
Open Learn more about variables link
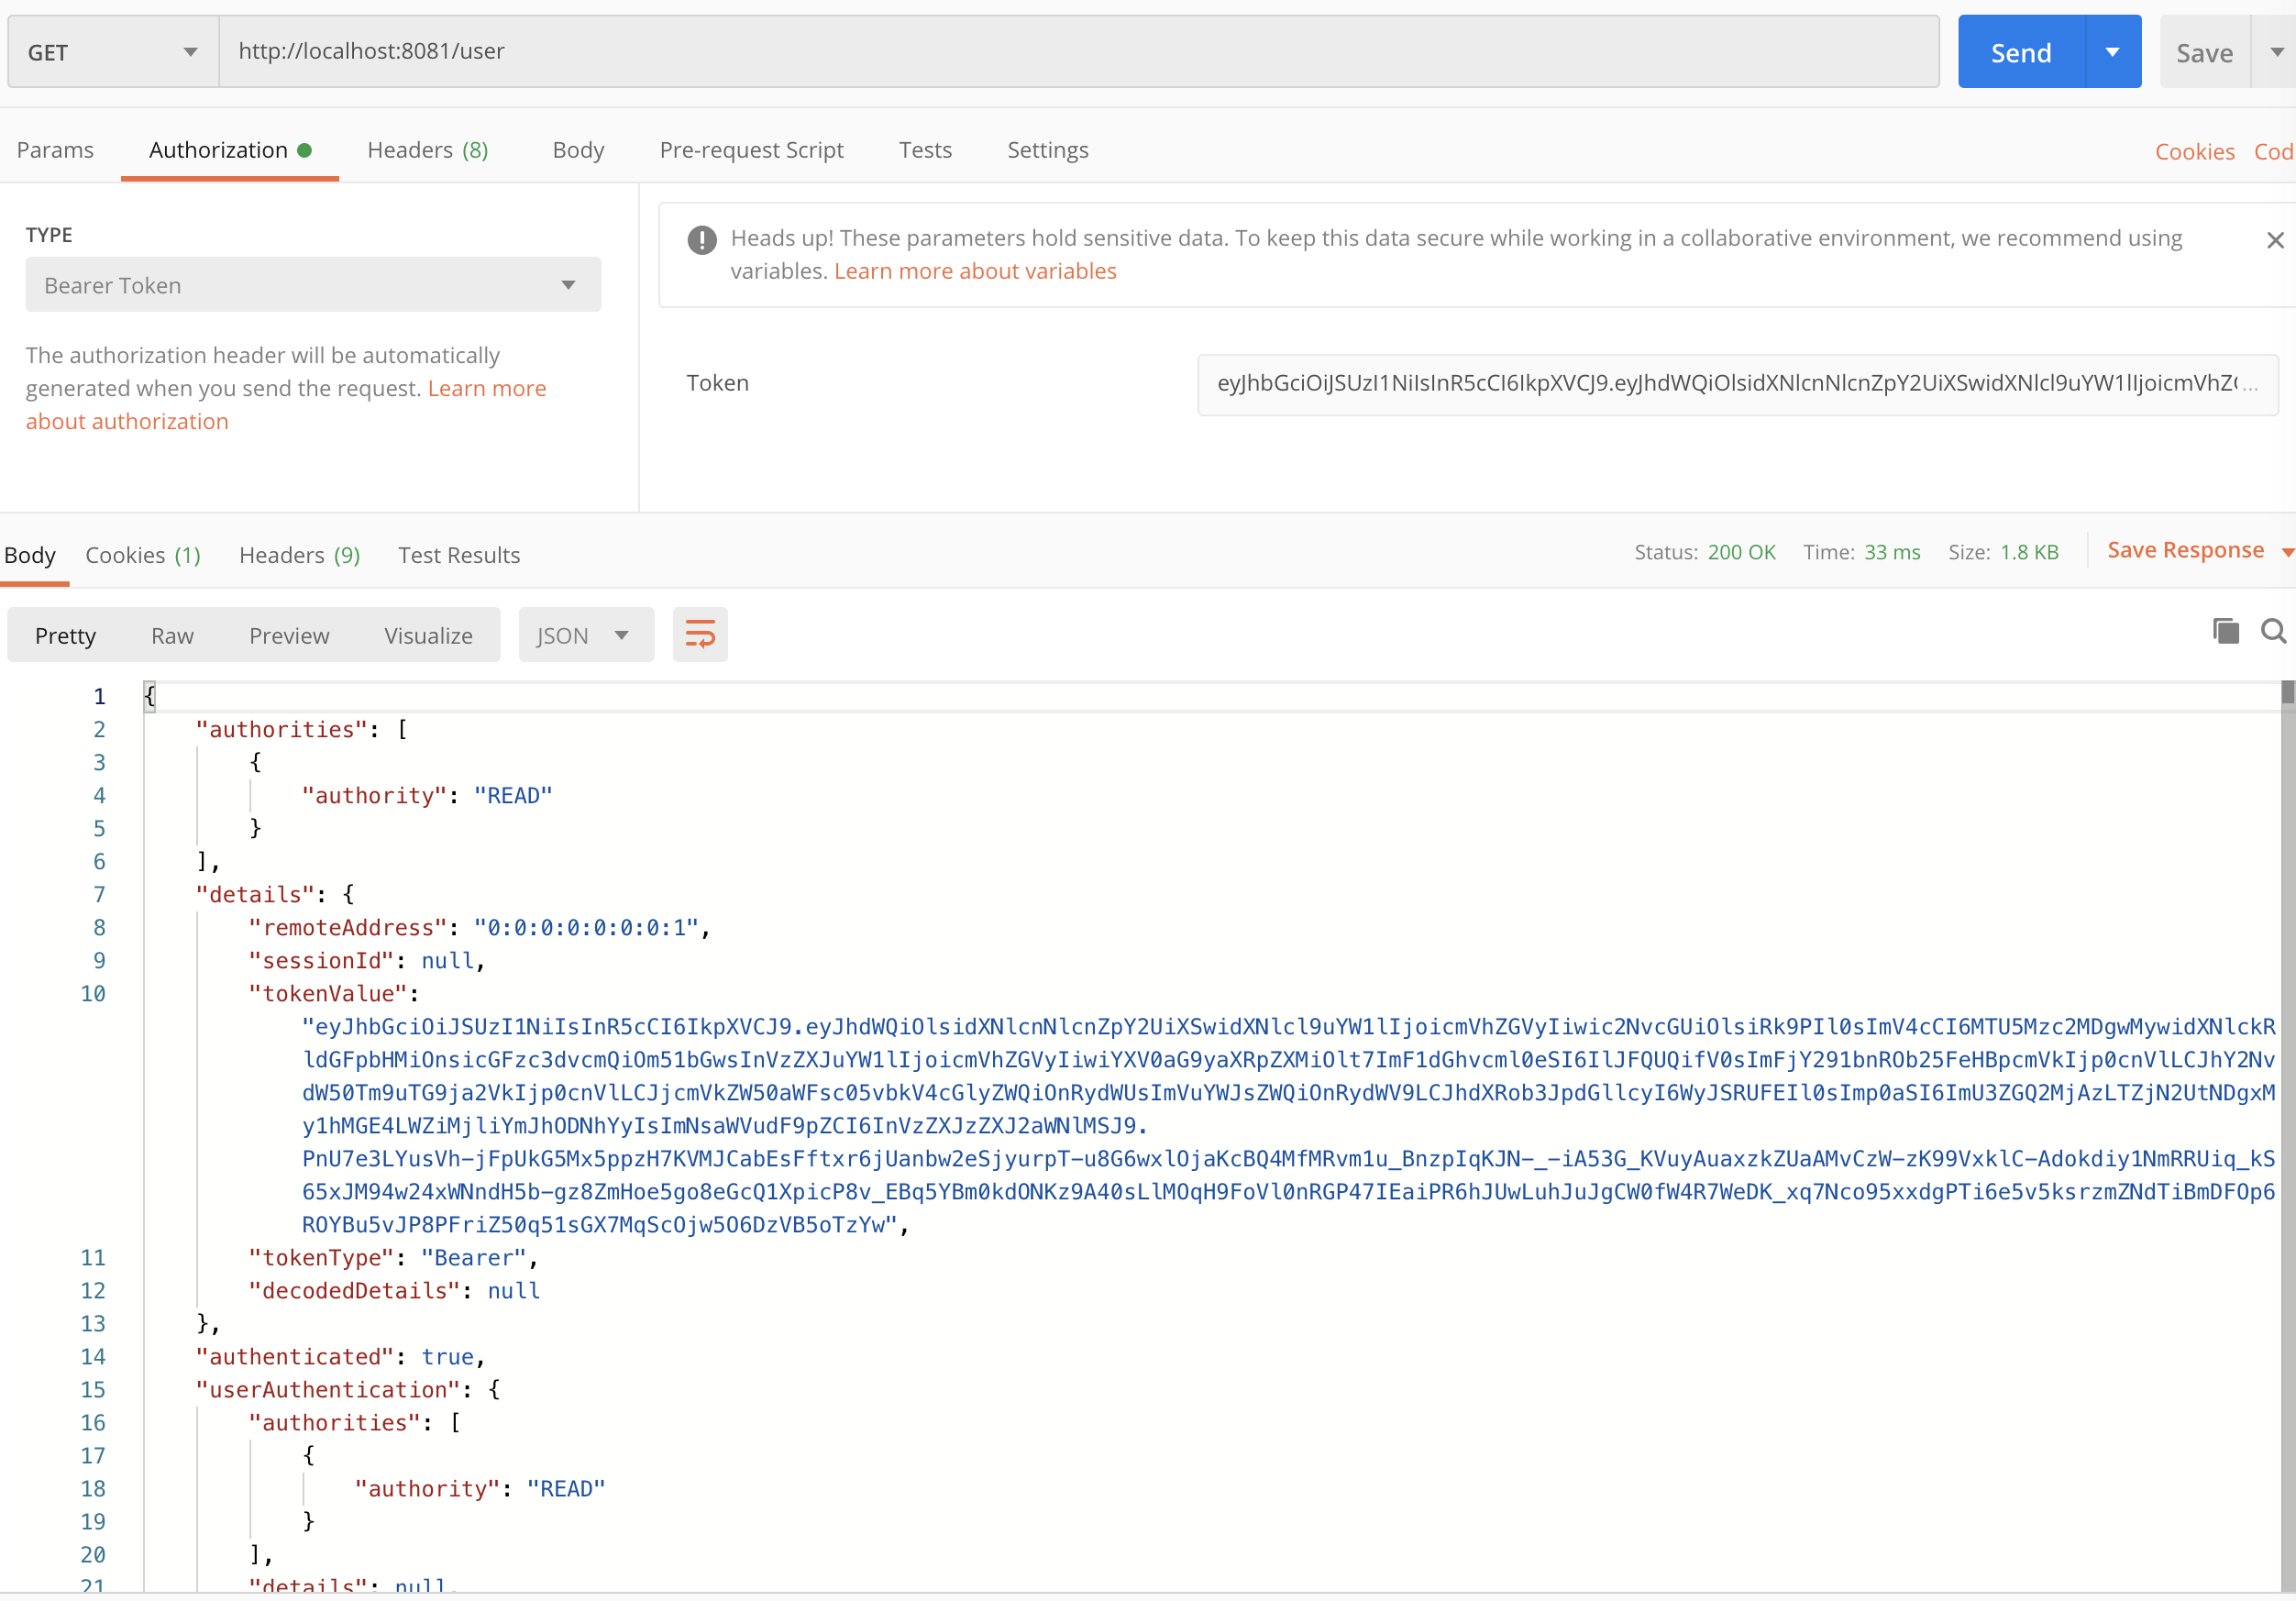(x=974, y=271)
